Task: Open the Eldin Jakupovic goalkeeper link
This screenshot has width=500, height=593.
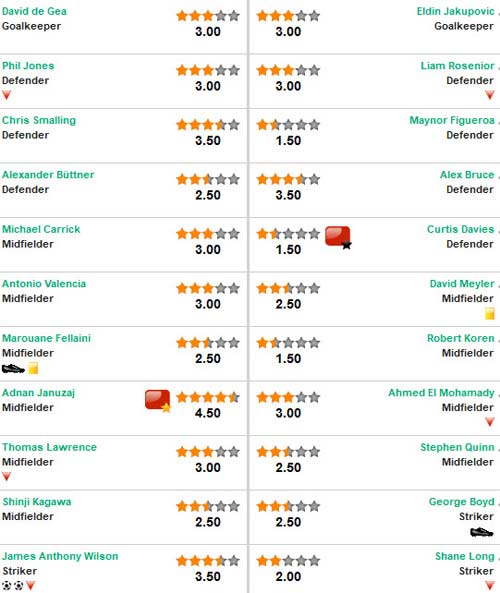Action: (456, 11)
